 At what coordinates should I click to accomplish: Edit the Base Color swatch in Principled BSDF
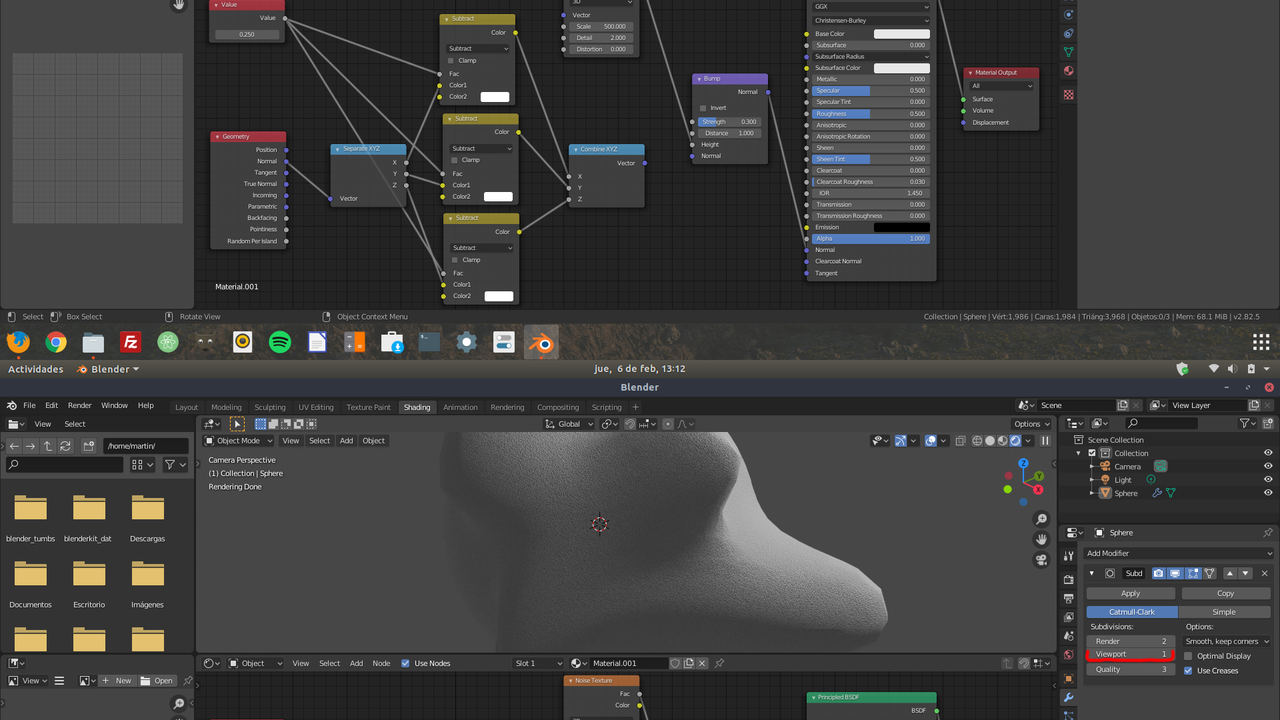coord(900,33)
